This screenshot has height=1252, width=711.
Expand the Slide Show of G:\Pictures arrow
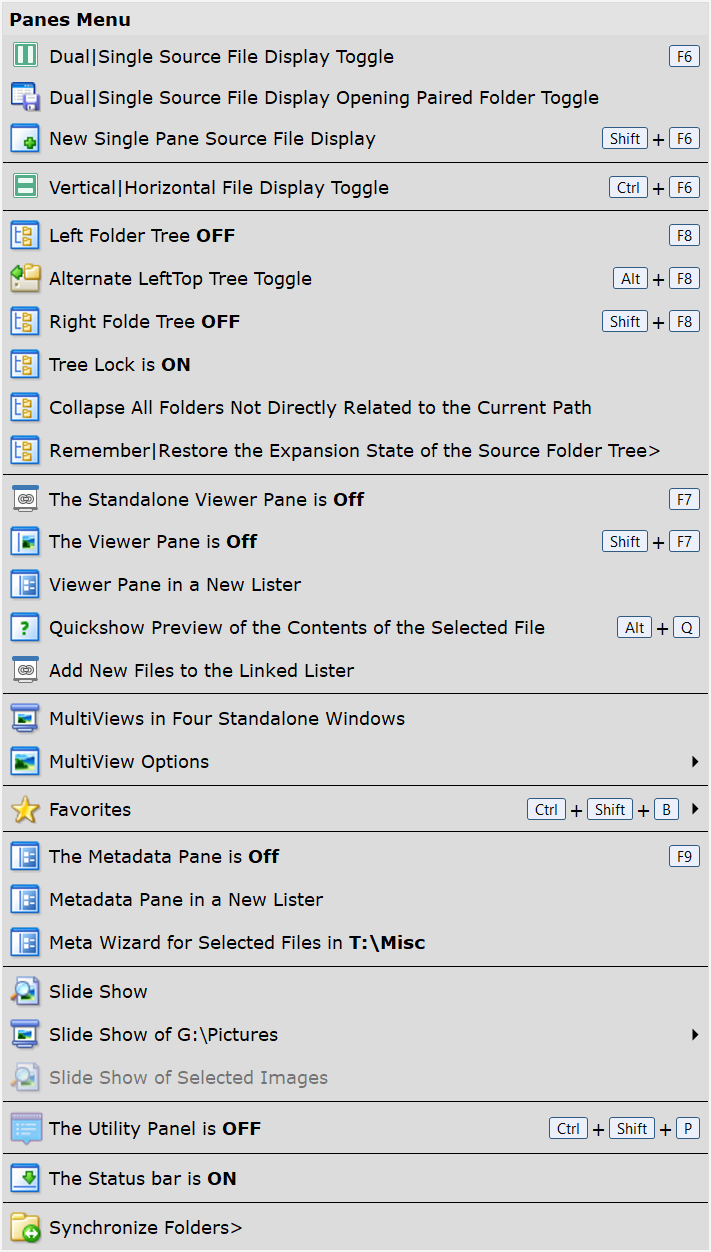click(x=695, y=1035)
